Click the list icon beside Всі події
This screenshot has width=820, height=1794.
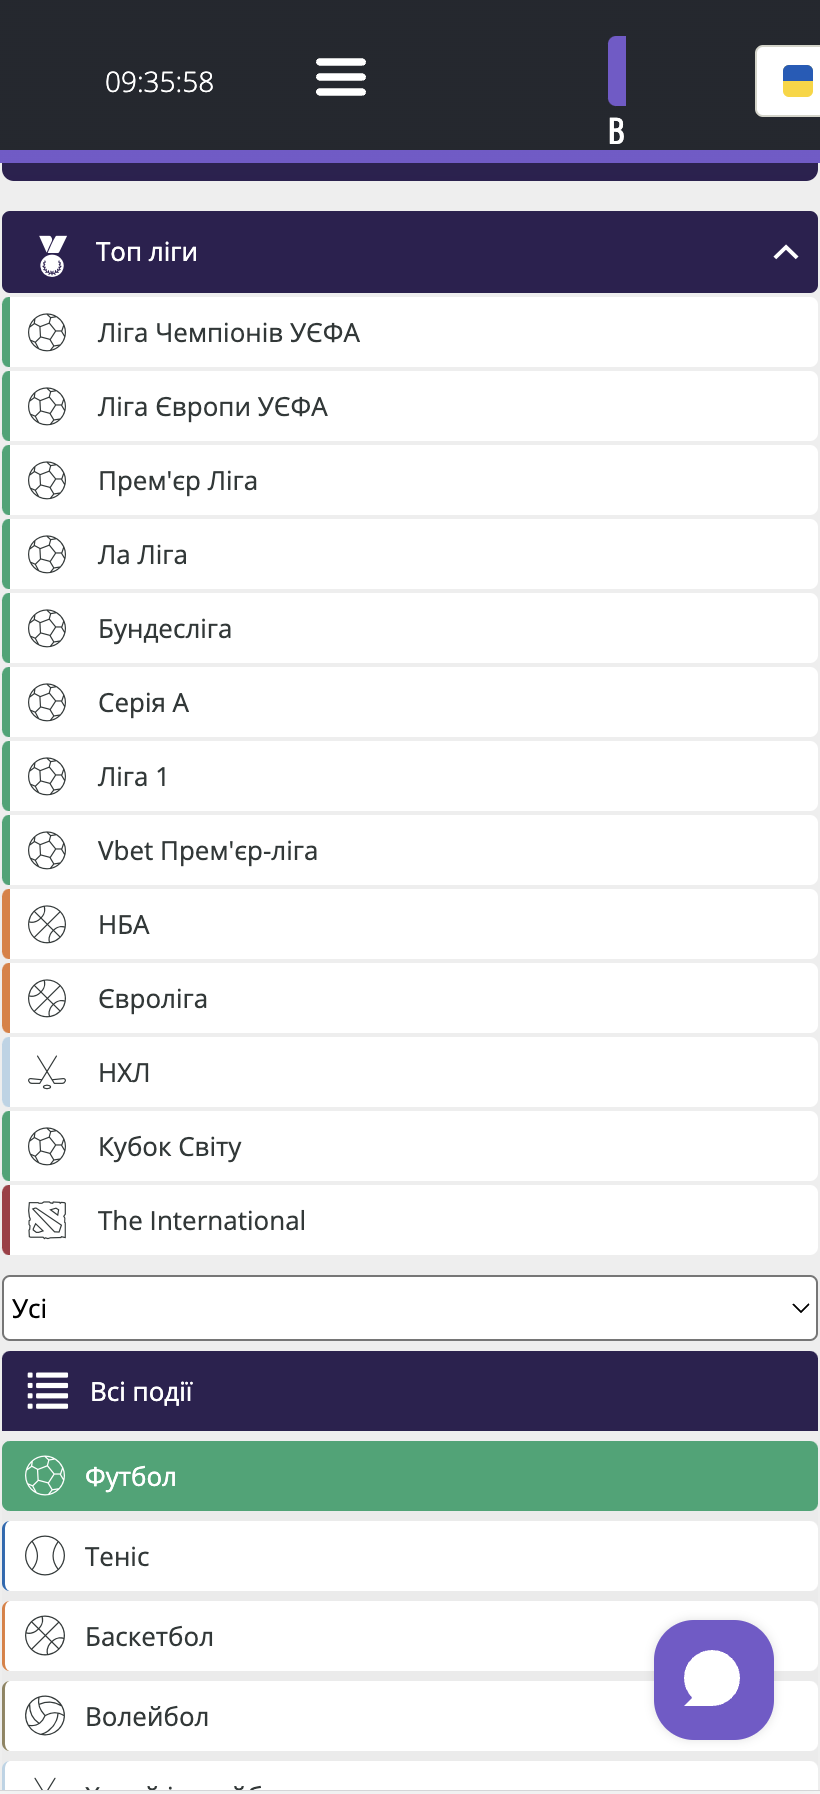pos(48,1391)
